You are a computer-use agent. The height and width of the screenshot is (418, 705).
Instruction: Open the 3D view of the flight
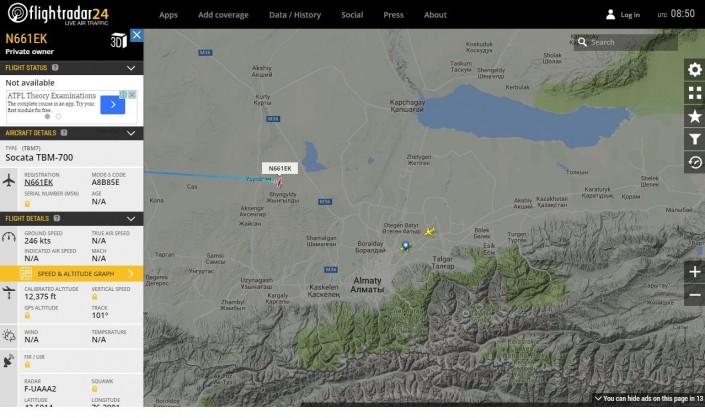[x=117, y=42]
